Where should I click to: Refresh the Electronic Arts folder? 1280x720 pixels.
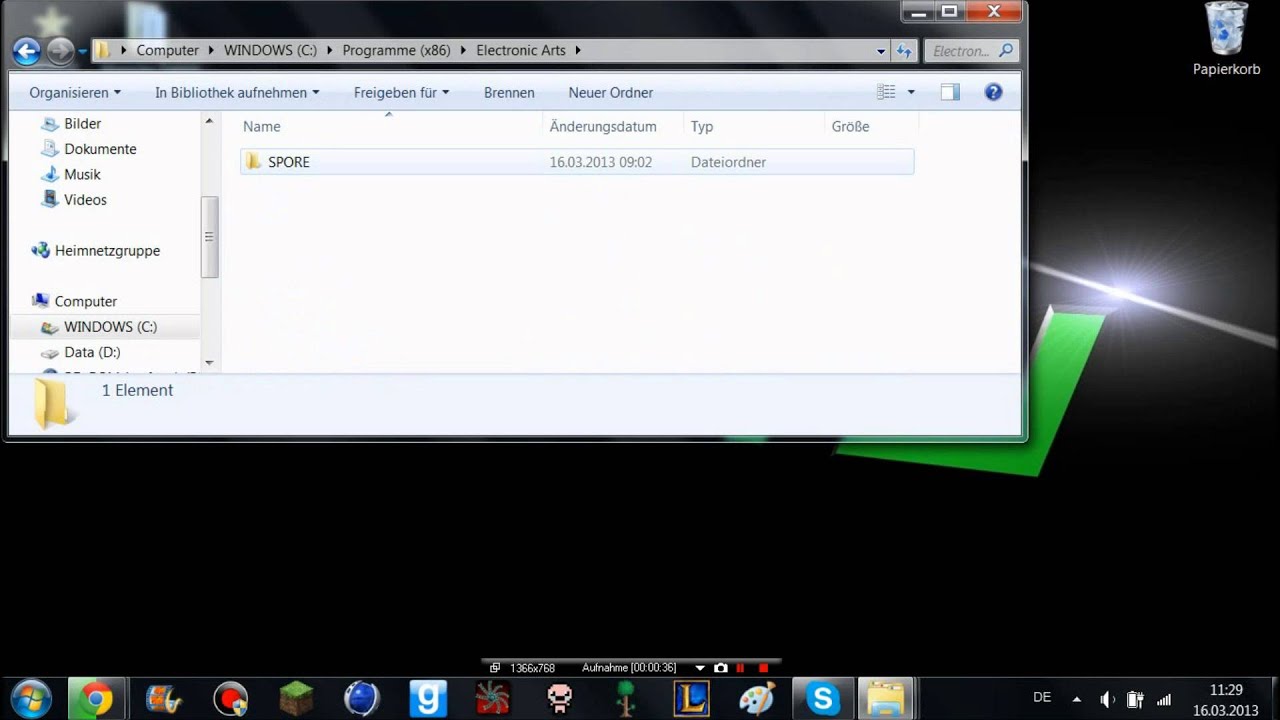pyautogui.click(x=904, y=50)
